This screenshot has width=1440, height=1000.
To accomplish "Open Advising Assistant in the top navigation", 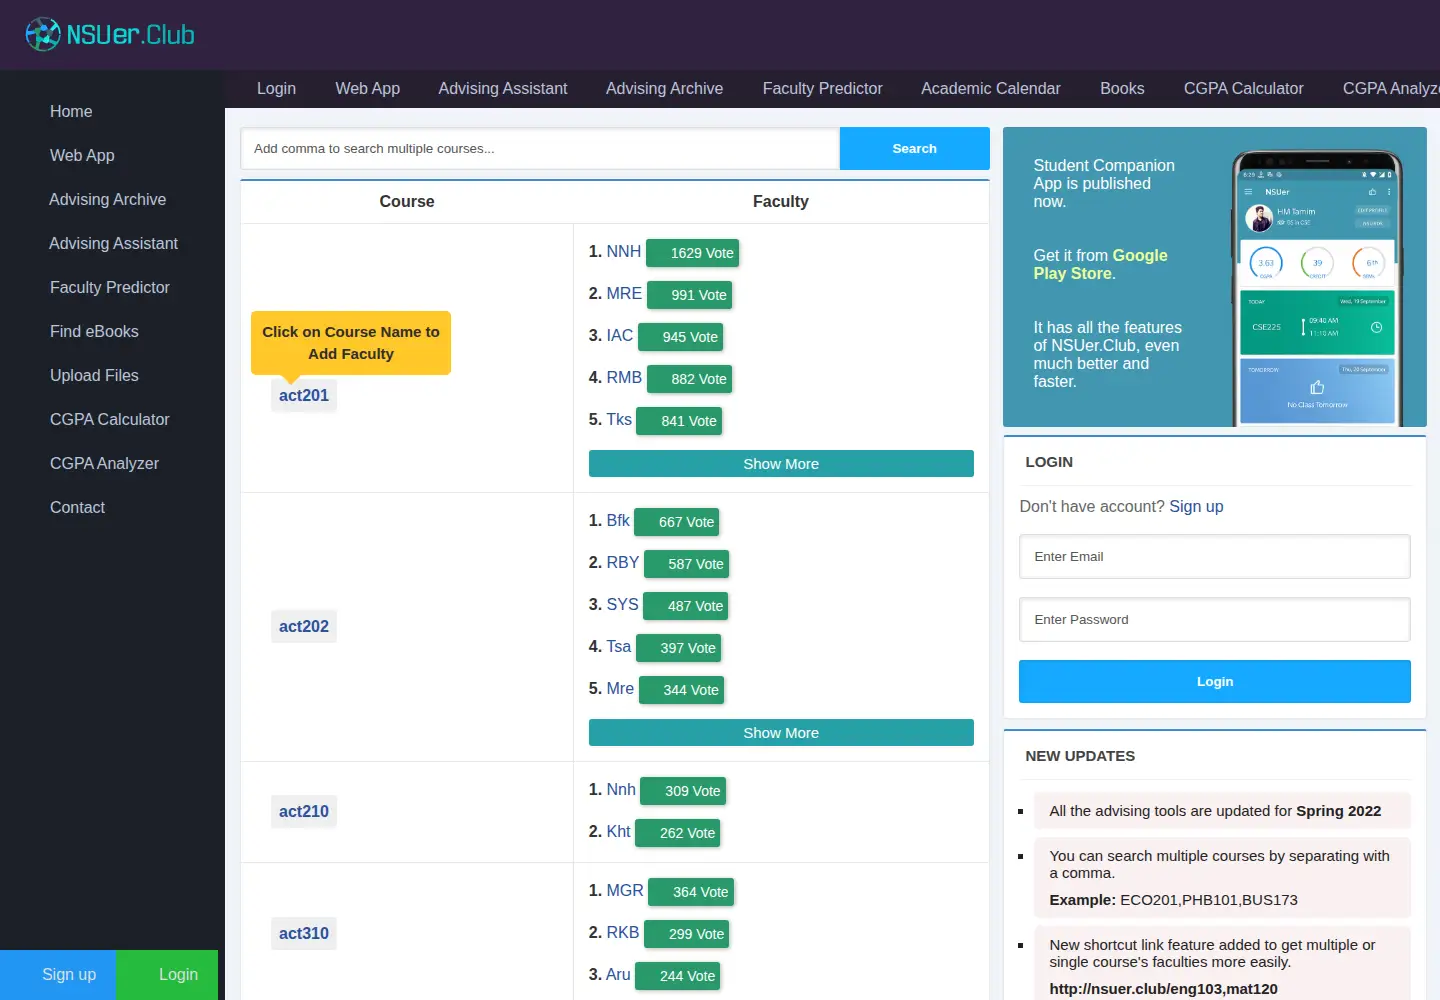I will [502, 88].
